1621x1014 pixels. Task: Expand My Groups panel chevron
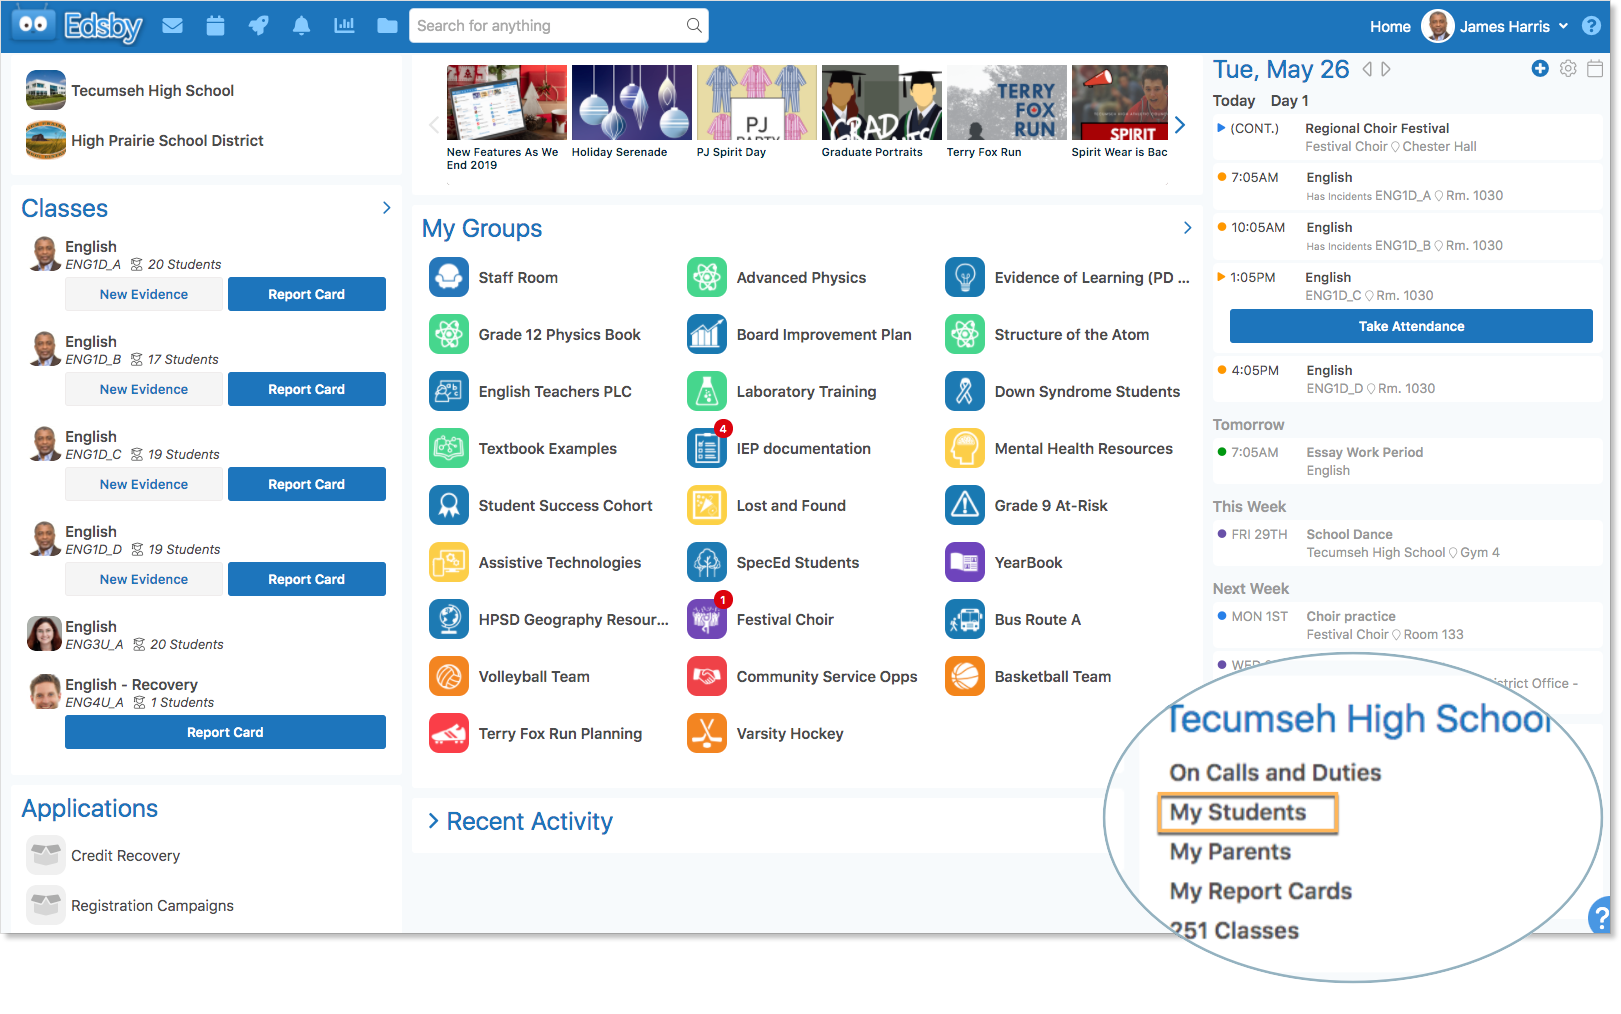coord(1187,228)
